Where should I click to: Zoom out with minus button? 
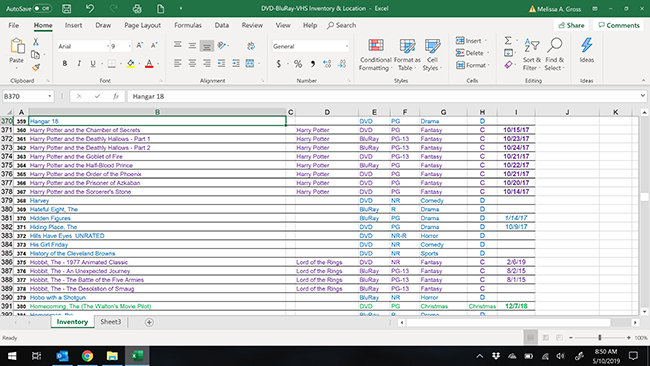(x=571, y=338)
